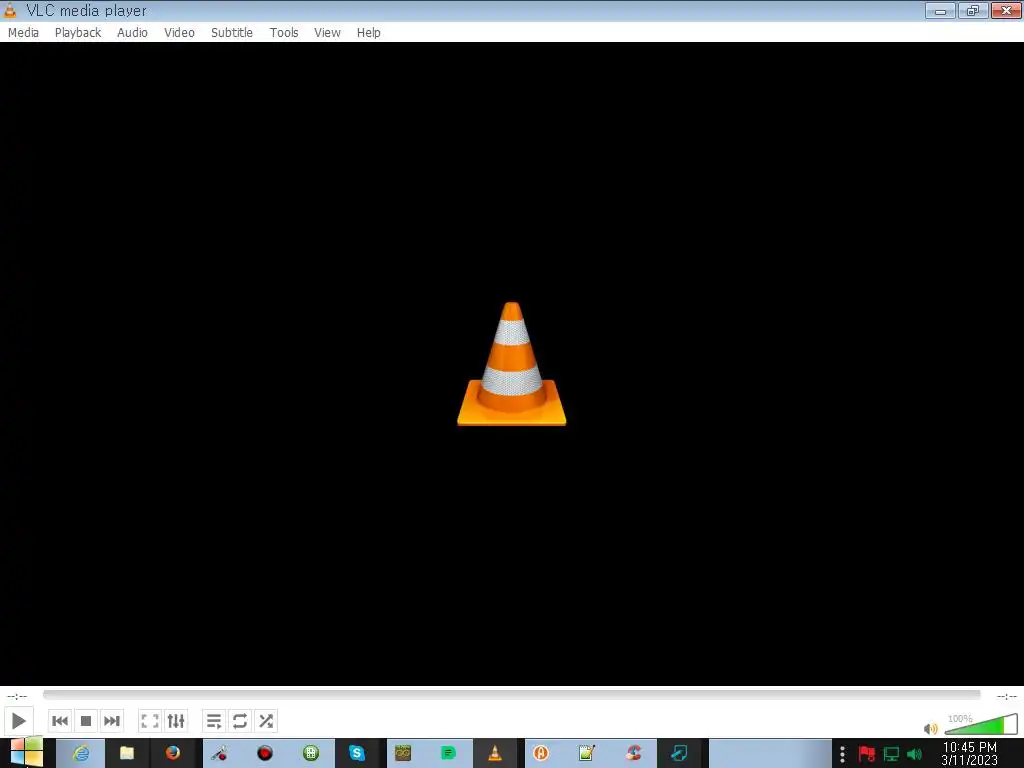Screen dimensions: 1024x768
Task: Open Skype from the taskbar
Action: [357, 753]
